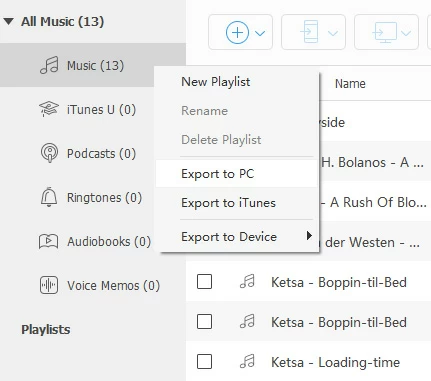Click the Name column header

pos(350,83)
